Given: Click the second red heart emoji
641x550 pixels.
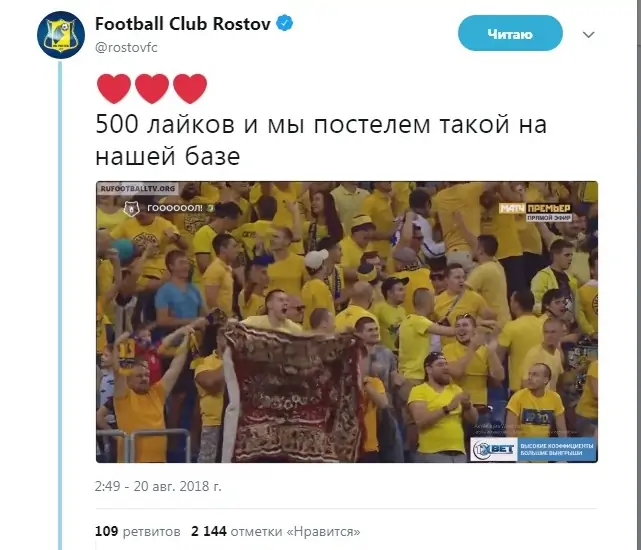Looking at the screenshot, I should point(152,88).
